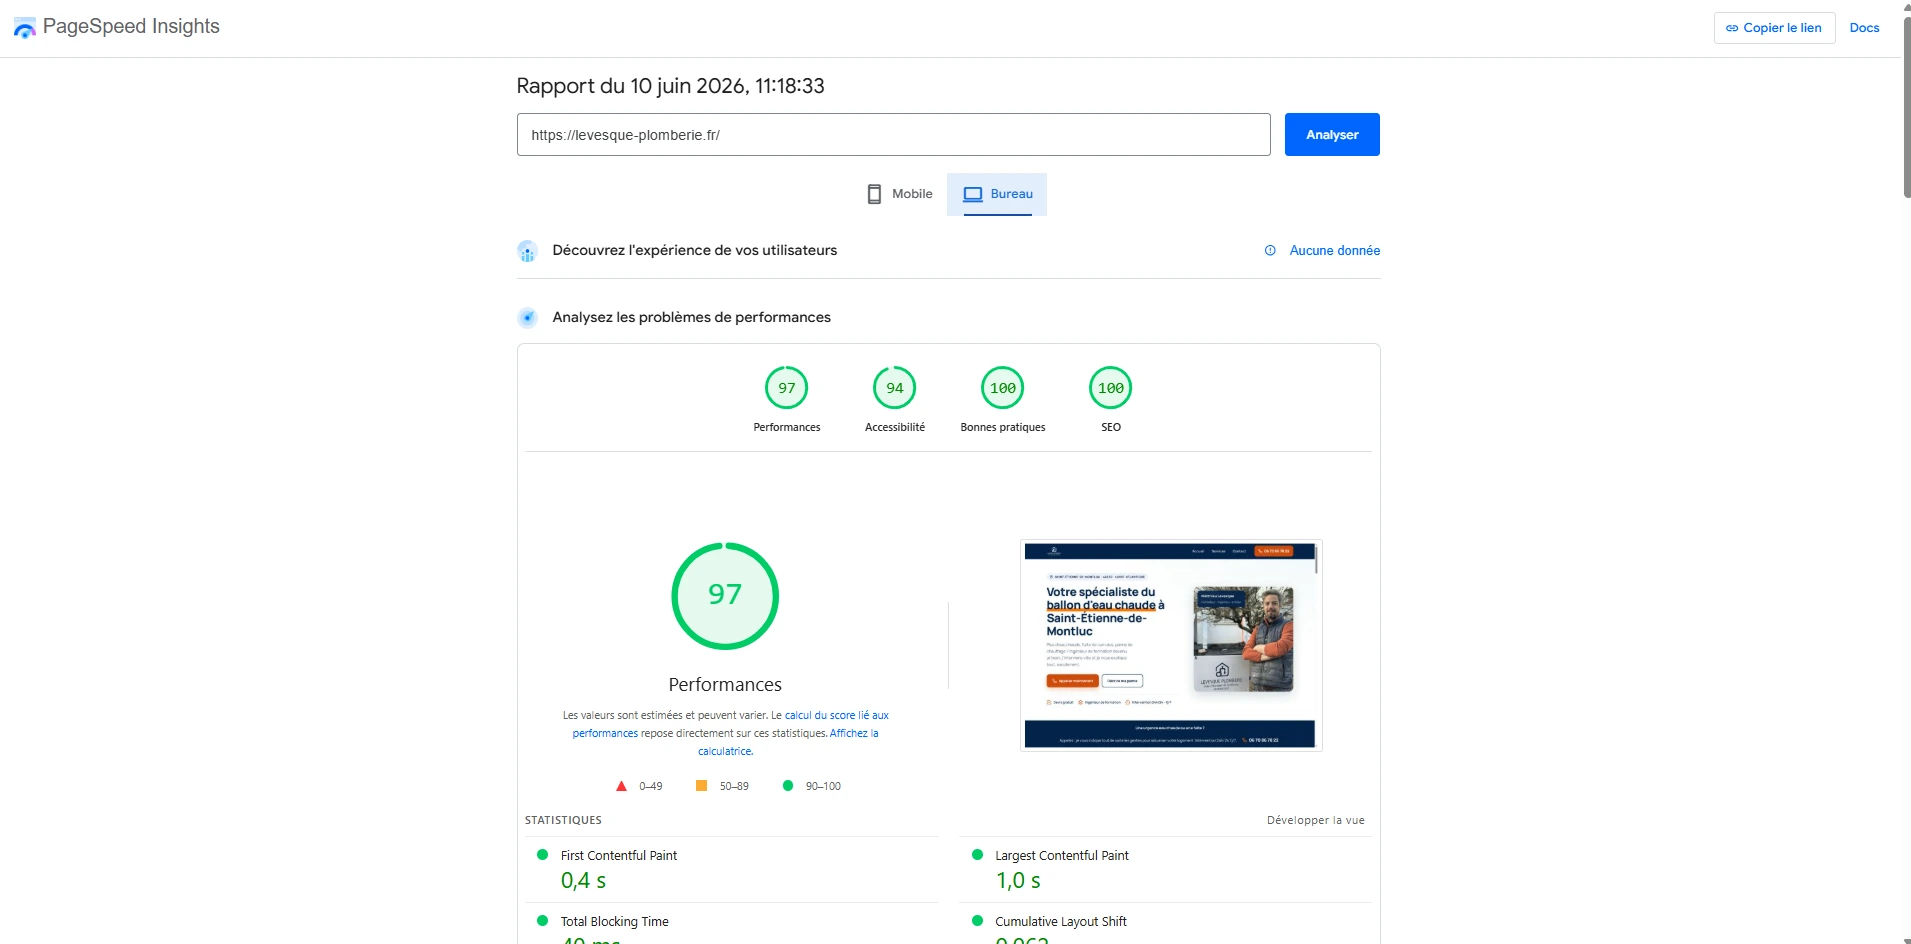Image resolution: width=1911 pixels, height=944 pixels.
Task: Click the info icon beside Aucune donnée
Action: click(1270, 250)
